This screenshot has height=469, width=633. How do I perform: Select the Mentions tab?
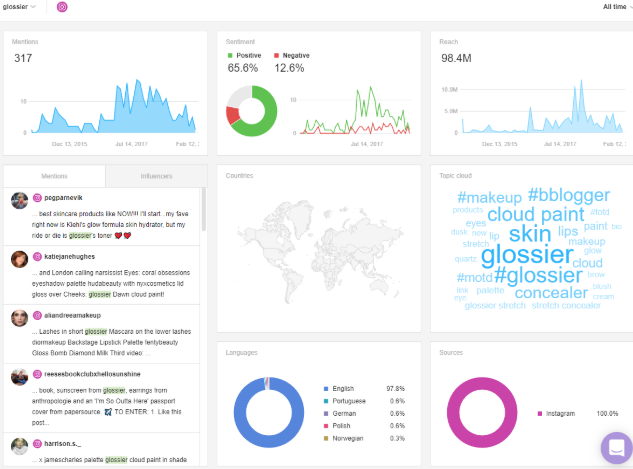(54, 176)
